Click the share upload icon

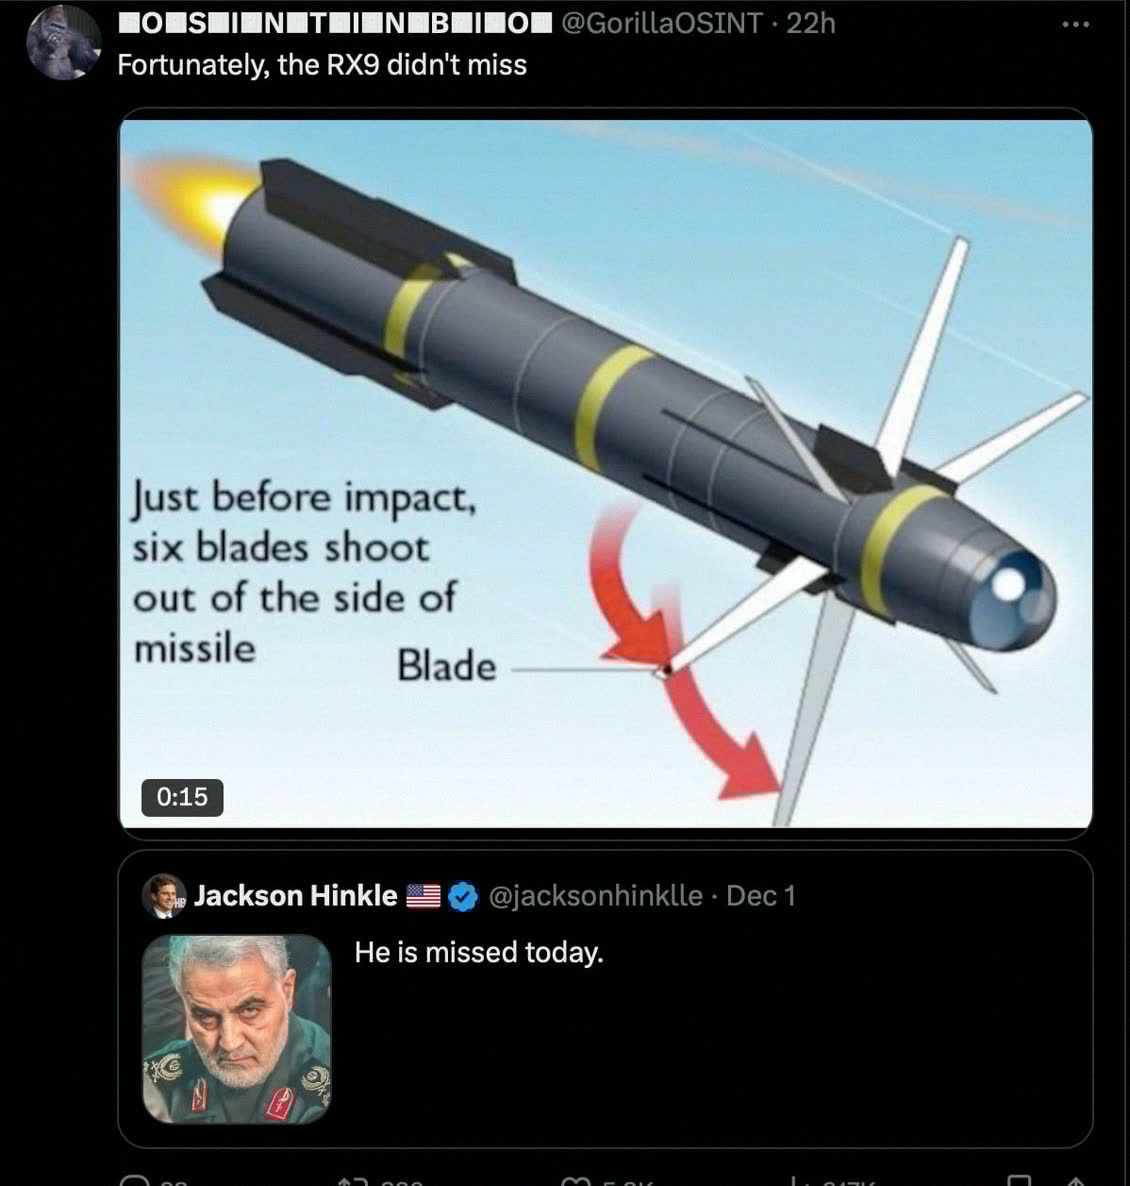pyautogui.click(x=1075, y=1181)
